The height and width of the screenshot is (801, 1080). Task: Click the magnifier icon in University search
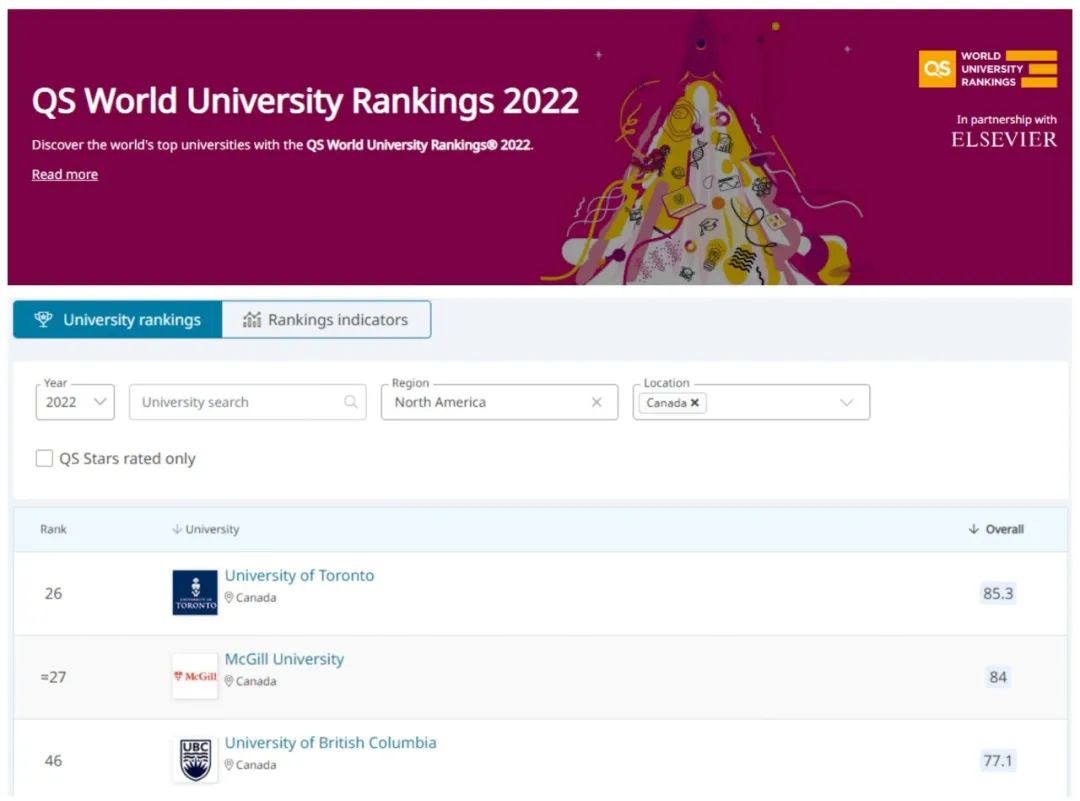click(x=351, y=402)
